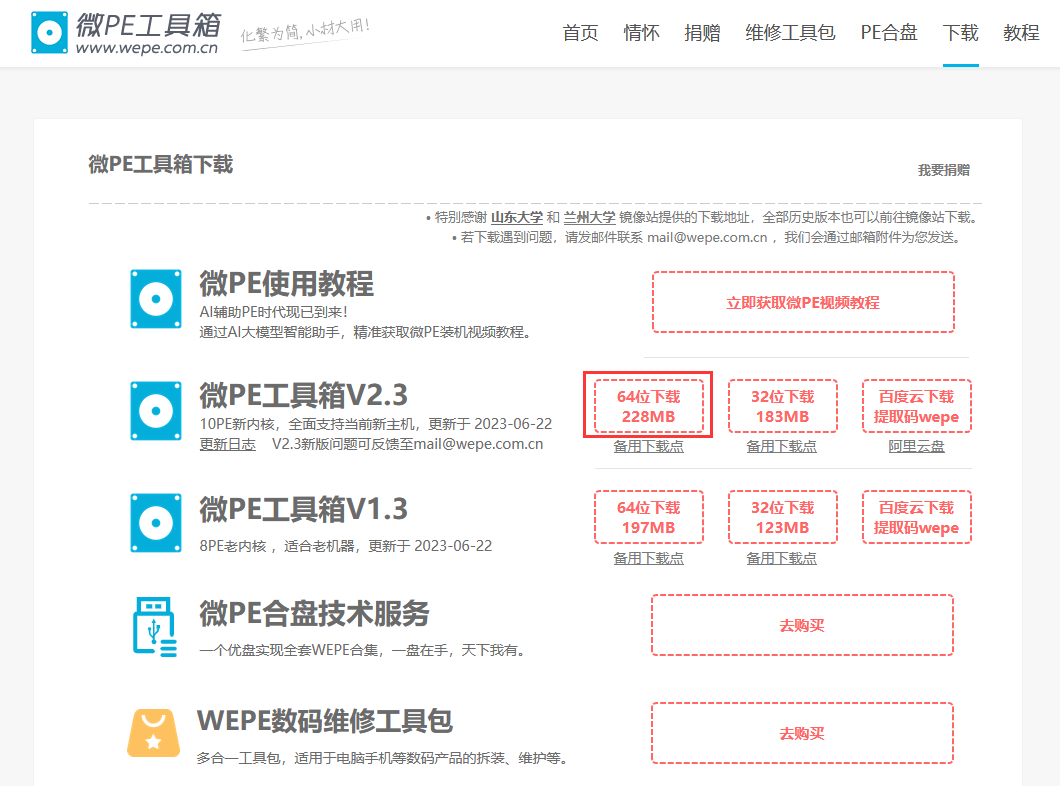The width and height of the screenshot is (1060, 786).
Task: Click the 微PE工具箱 www.wepe.com.cn logo text
Action: tap(147, 34)
